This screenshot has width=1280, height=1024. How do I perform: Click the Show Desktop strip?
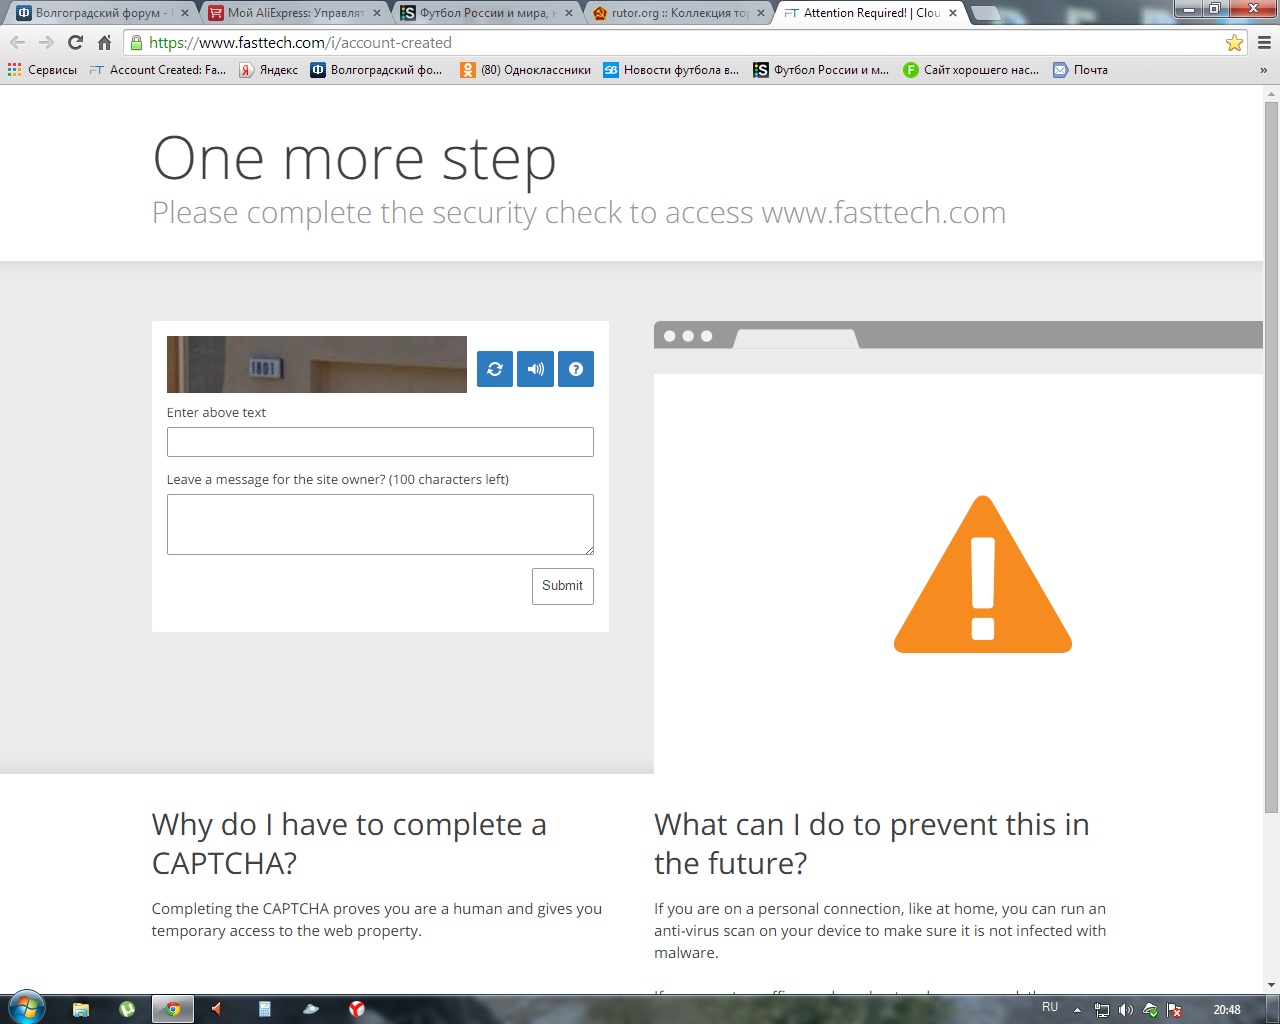click(1273, 1009)
